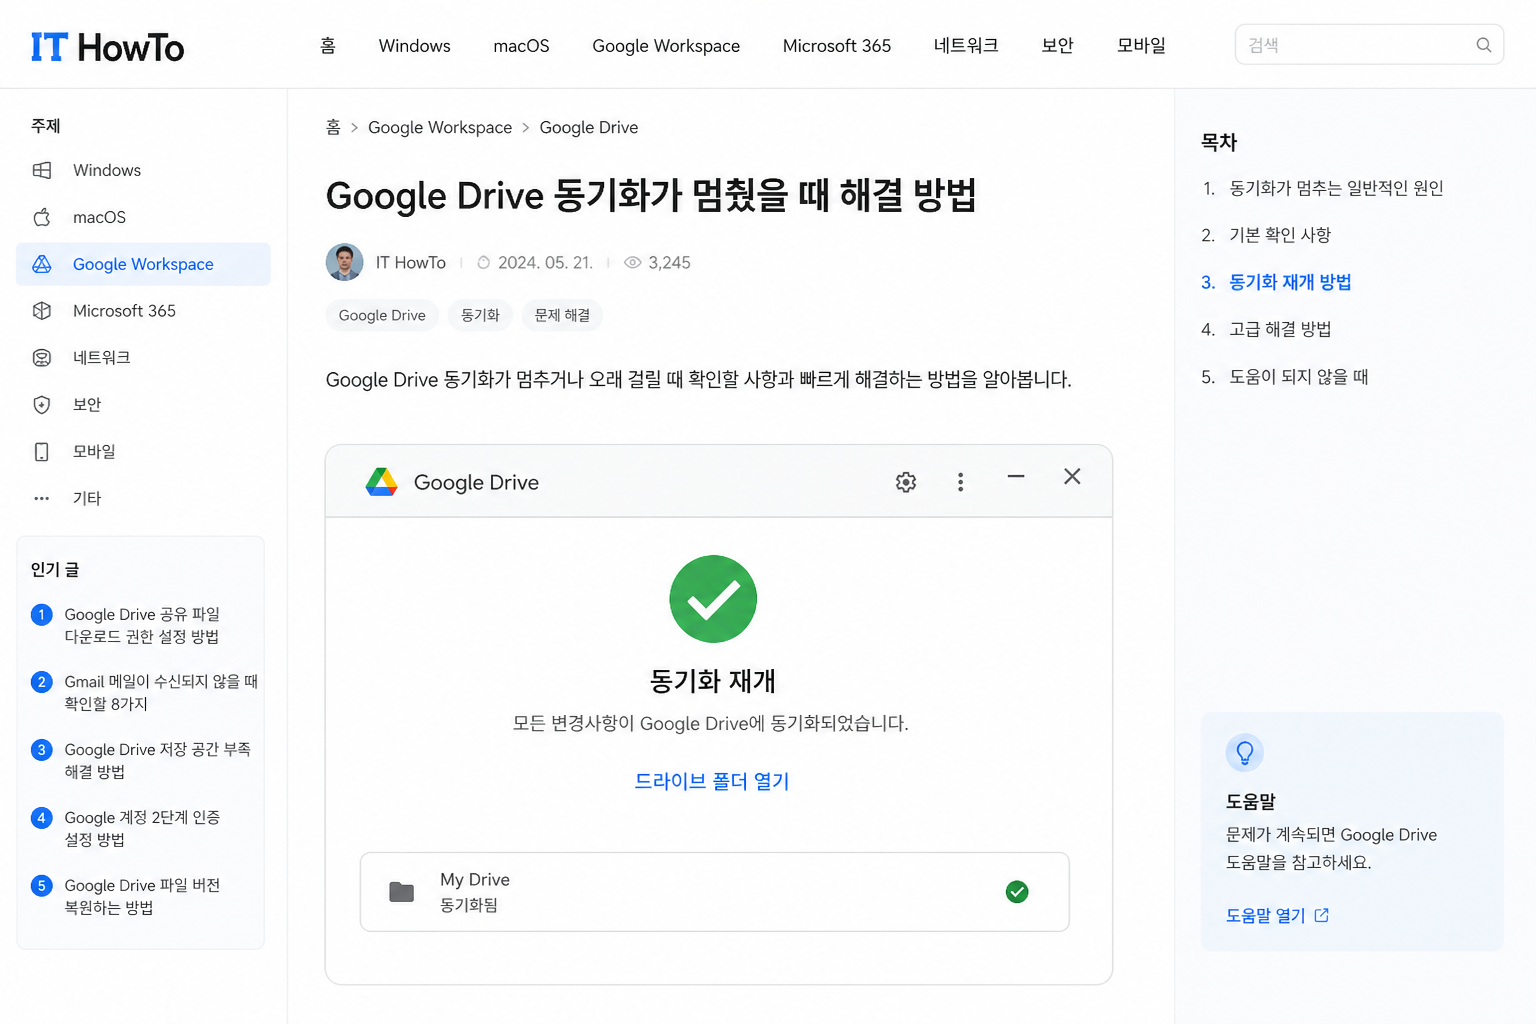Open Microsoft 365 in top navigation
This screenshot has height=1024, width=1536.
point(837,46)
